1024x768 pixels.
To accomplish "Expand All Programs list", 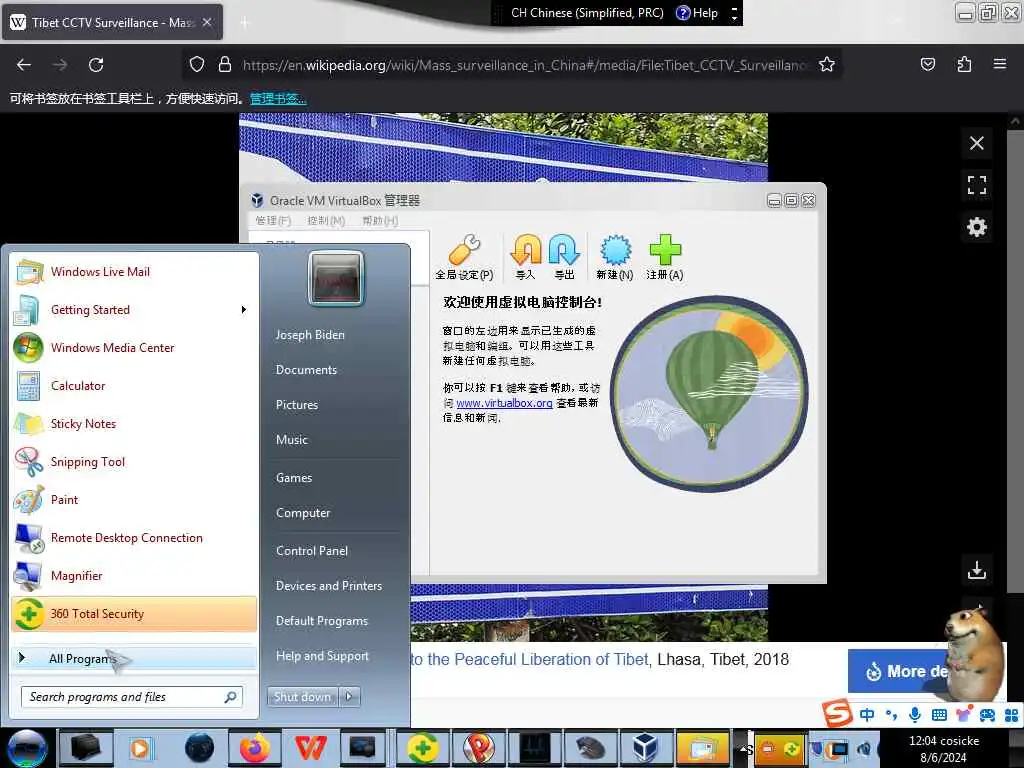I will (134, 658).
